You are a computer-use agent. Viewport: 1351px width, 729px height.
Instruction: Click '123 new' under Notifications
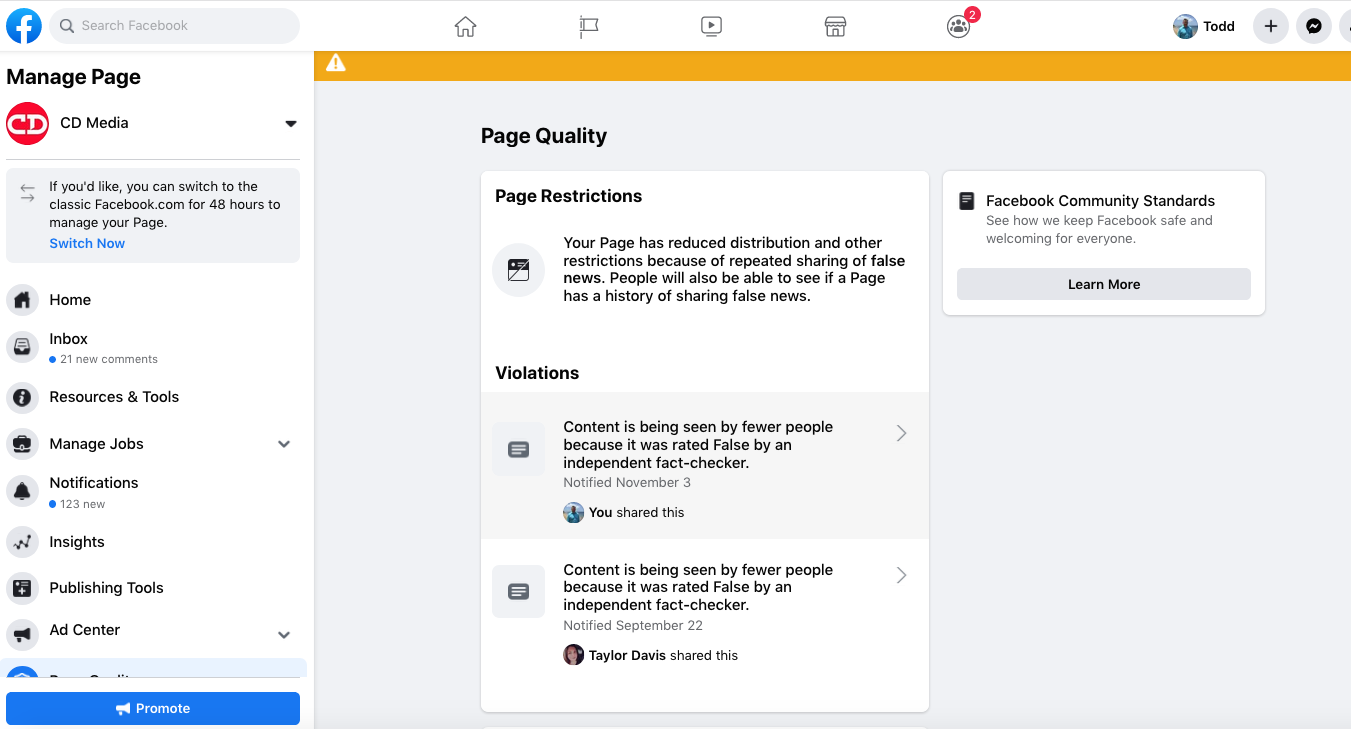(x=82, y=504)
